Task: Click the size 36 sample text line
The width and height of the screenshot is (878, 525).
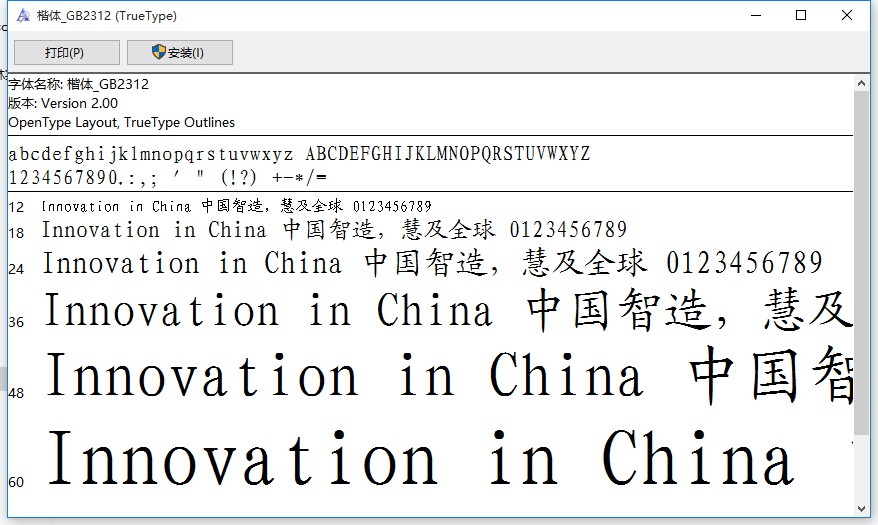Action: tap(448, 309)
